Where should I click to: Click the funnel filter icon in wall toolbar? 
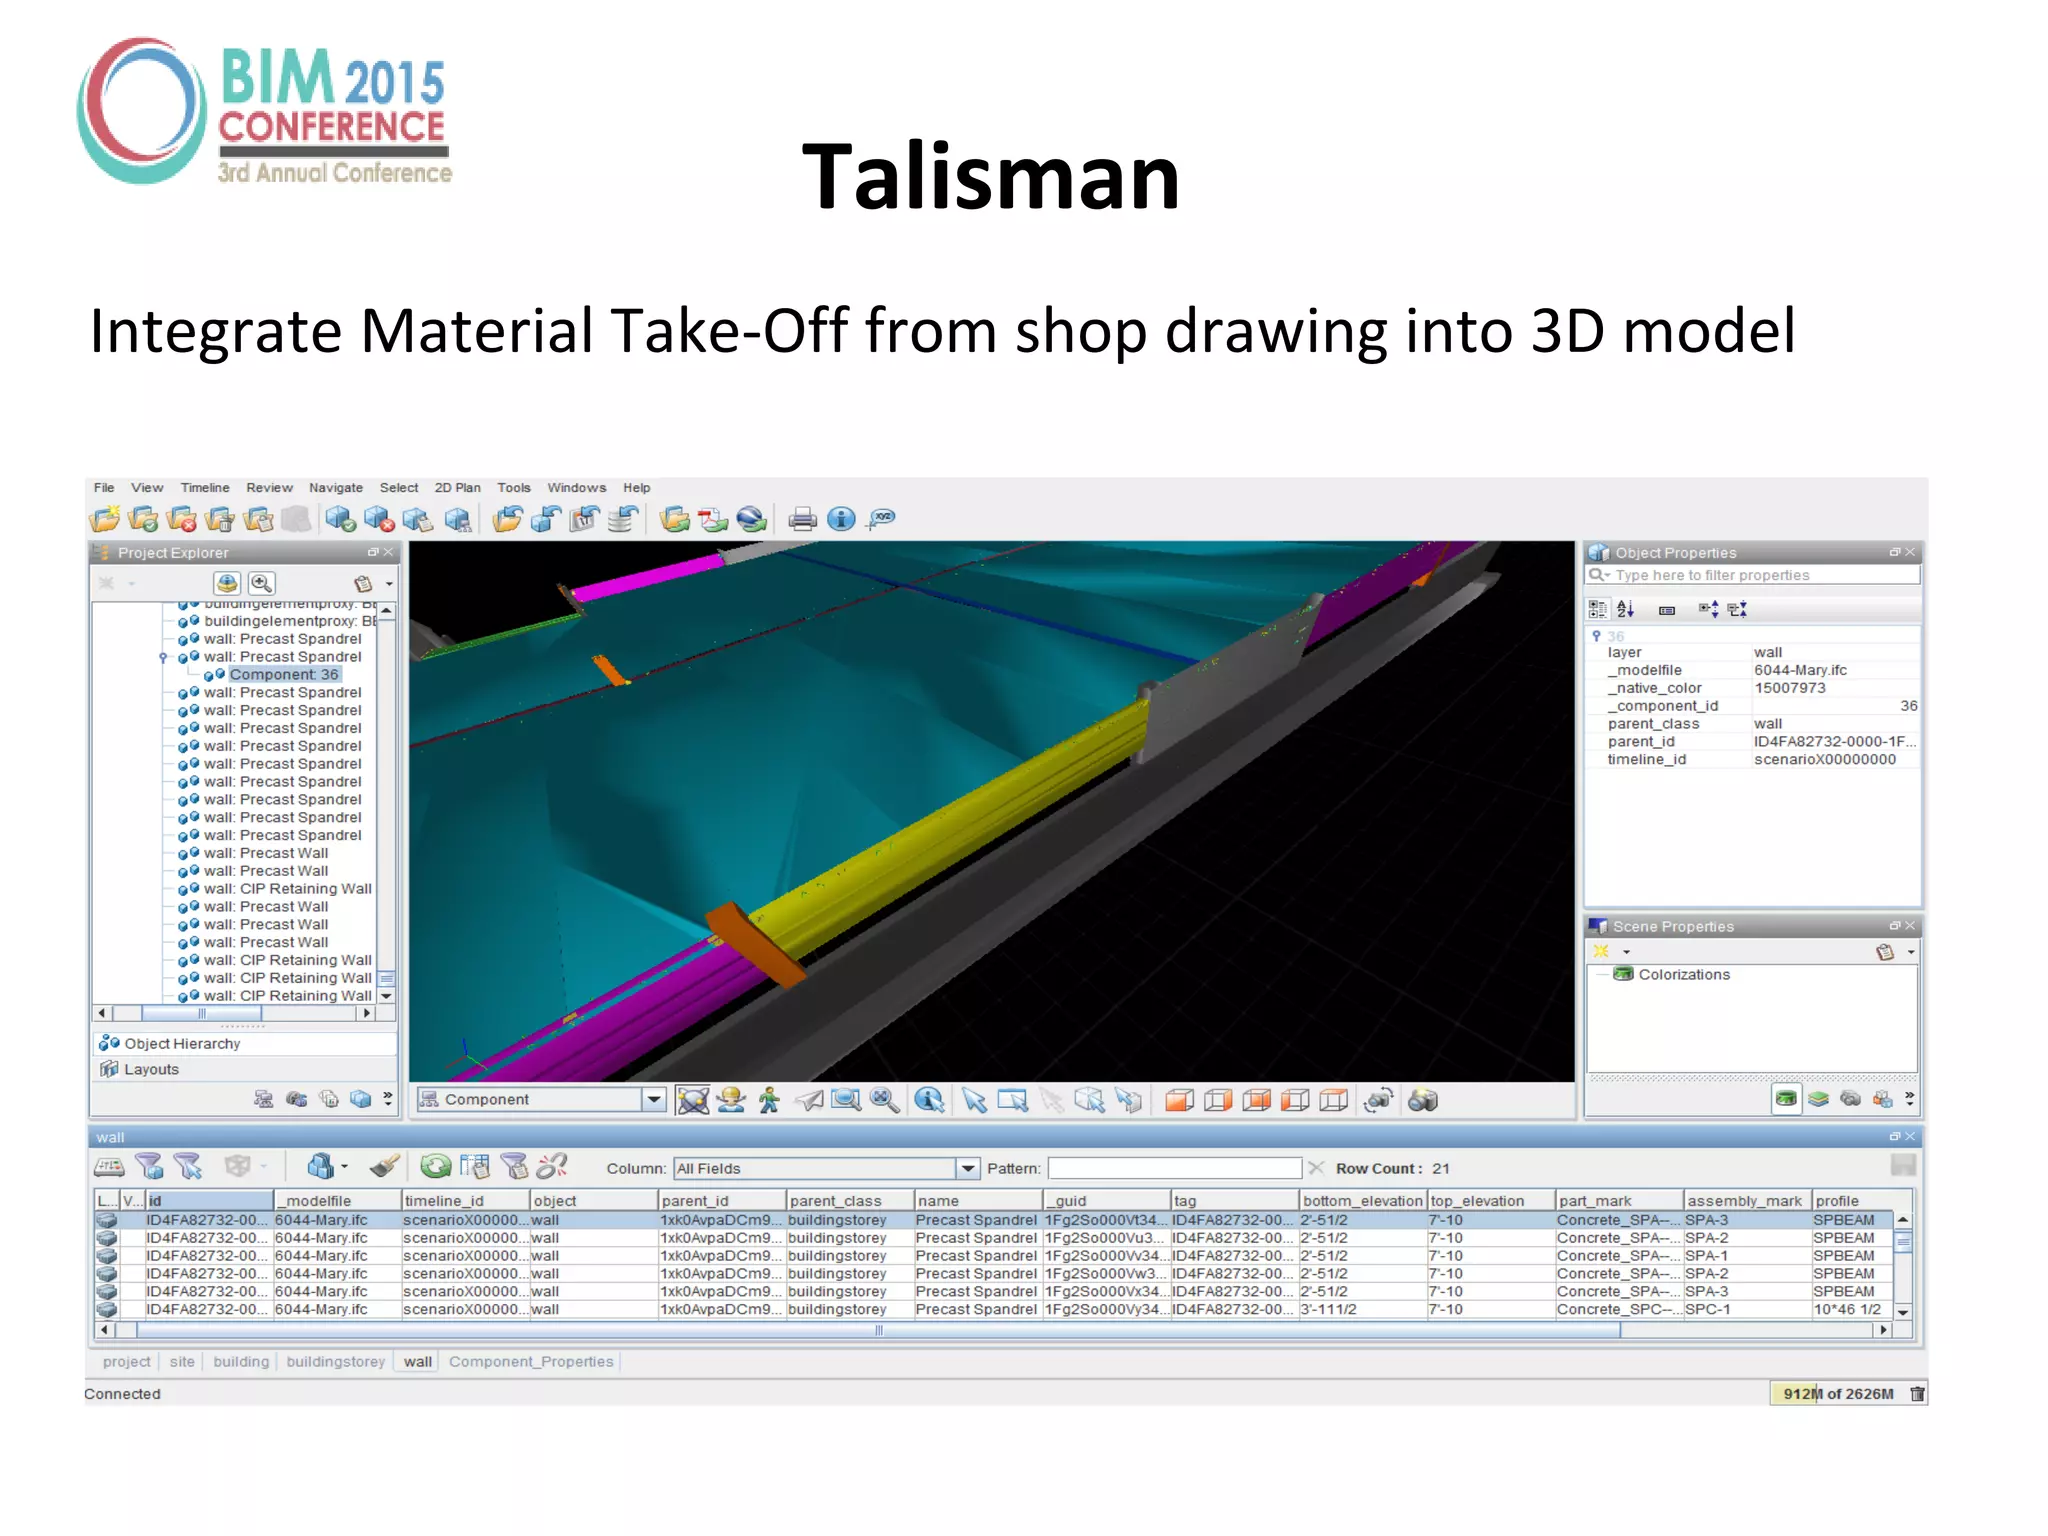(x=149, y=1166)
